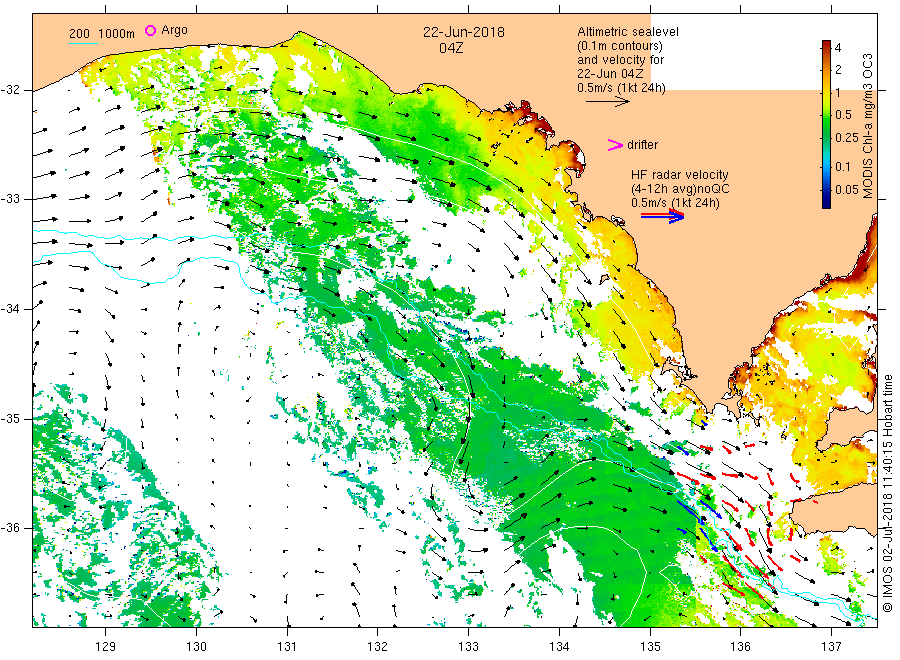The width and height of the screenshot is (900, 660).
Task: Click the '(4-12h avg)noQC' text
Action: click(680, 189)
